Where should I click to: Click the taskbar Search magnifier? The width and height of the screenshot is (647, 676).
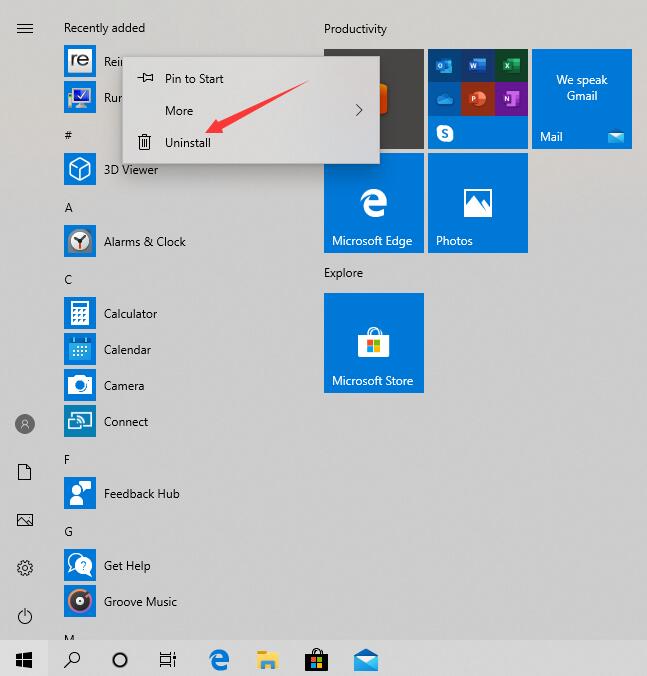pyautogui.click(x=72, y=659)
